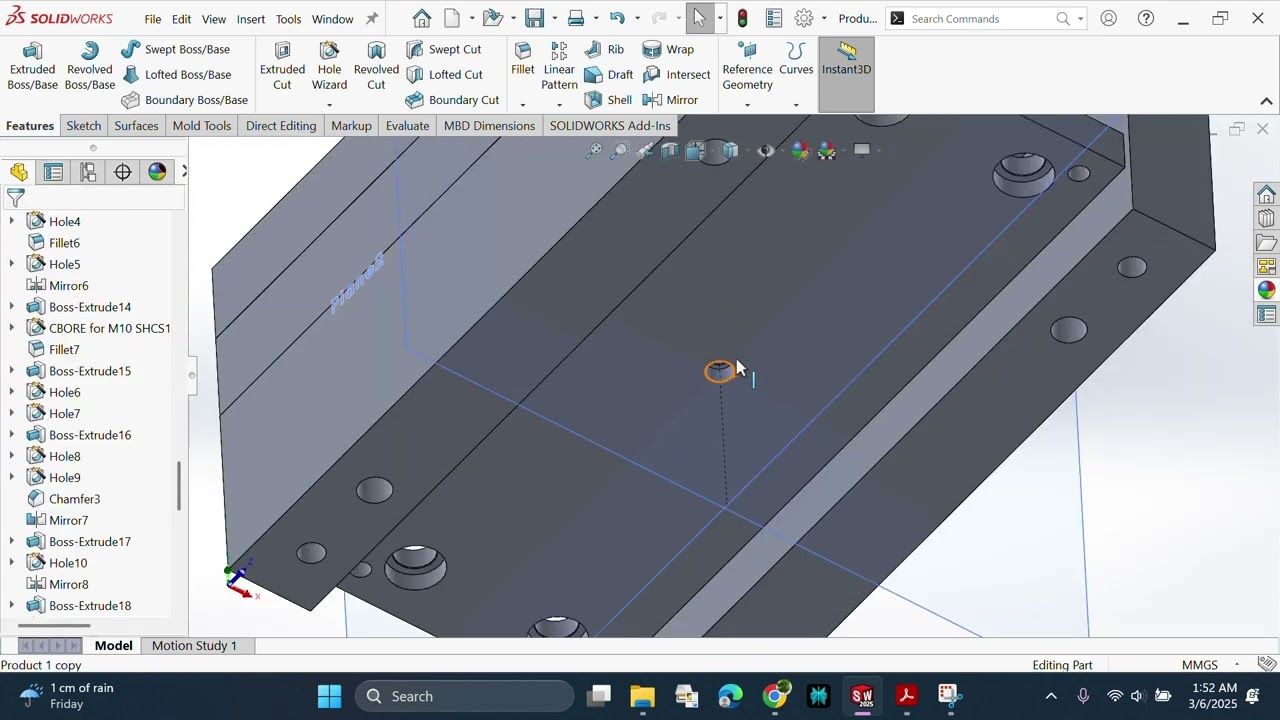The width and height of the screenshot is (1280, 720).
Task: Activate the Revolved Cut tool
Action: pos(376,67)
